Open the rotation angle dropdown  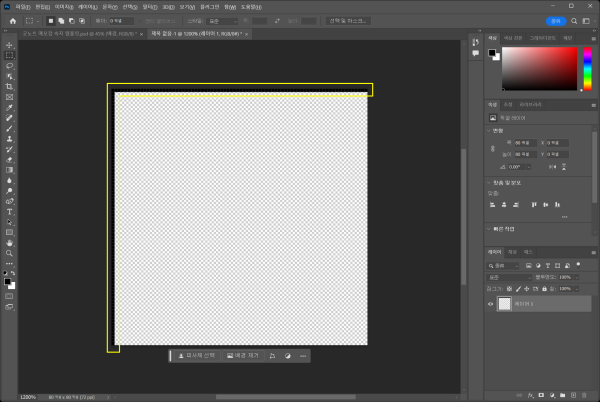(x=528, y=167)
